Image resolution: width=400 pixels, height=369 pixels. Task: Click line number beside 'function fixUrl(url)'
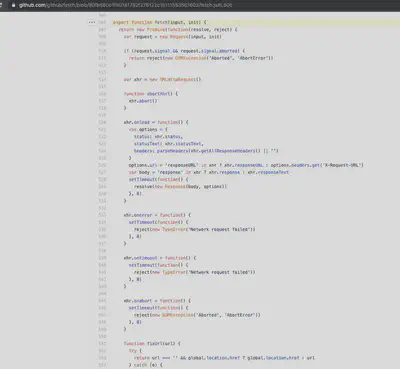tap(102, 343)
